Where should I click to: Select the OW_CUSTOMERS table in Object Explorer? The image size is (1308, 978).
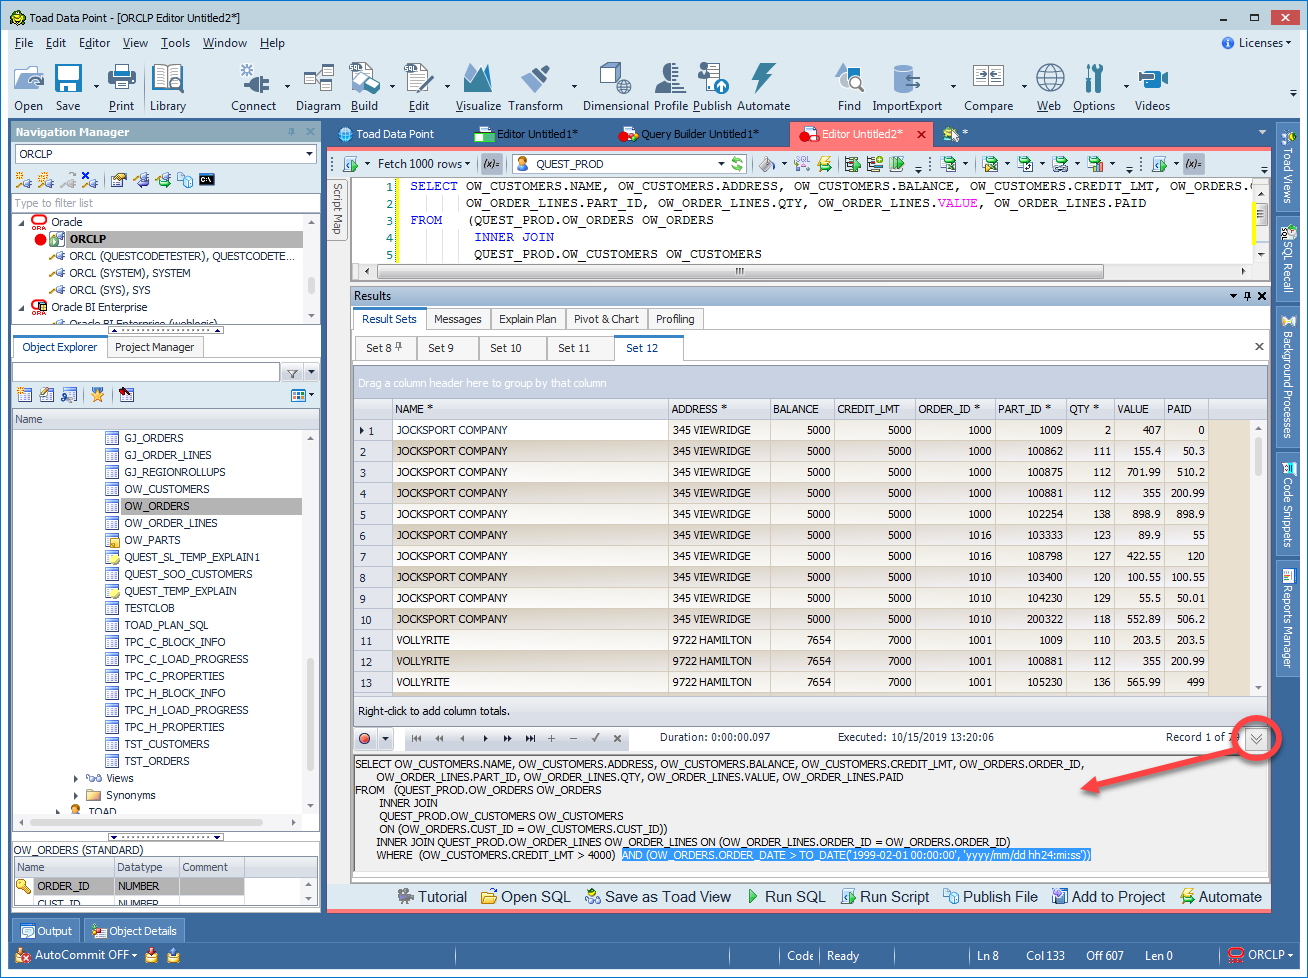[x=166, y=489]
